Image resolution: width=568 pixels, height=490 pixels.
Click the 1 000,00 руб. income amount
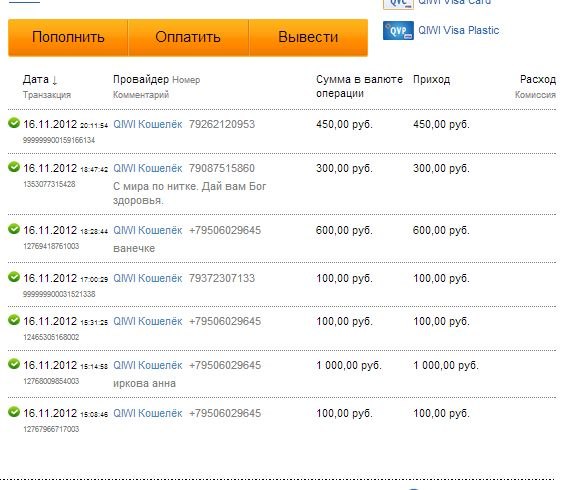click(446, 365)
